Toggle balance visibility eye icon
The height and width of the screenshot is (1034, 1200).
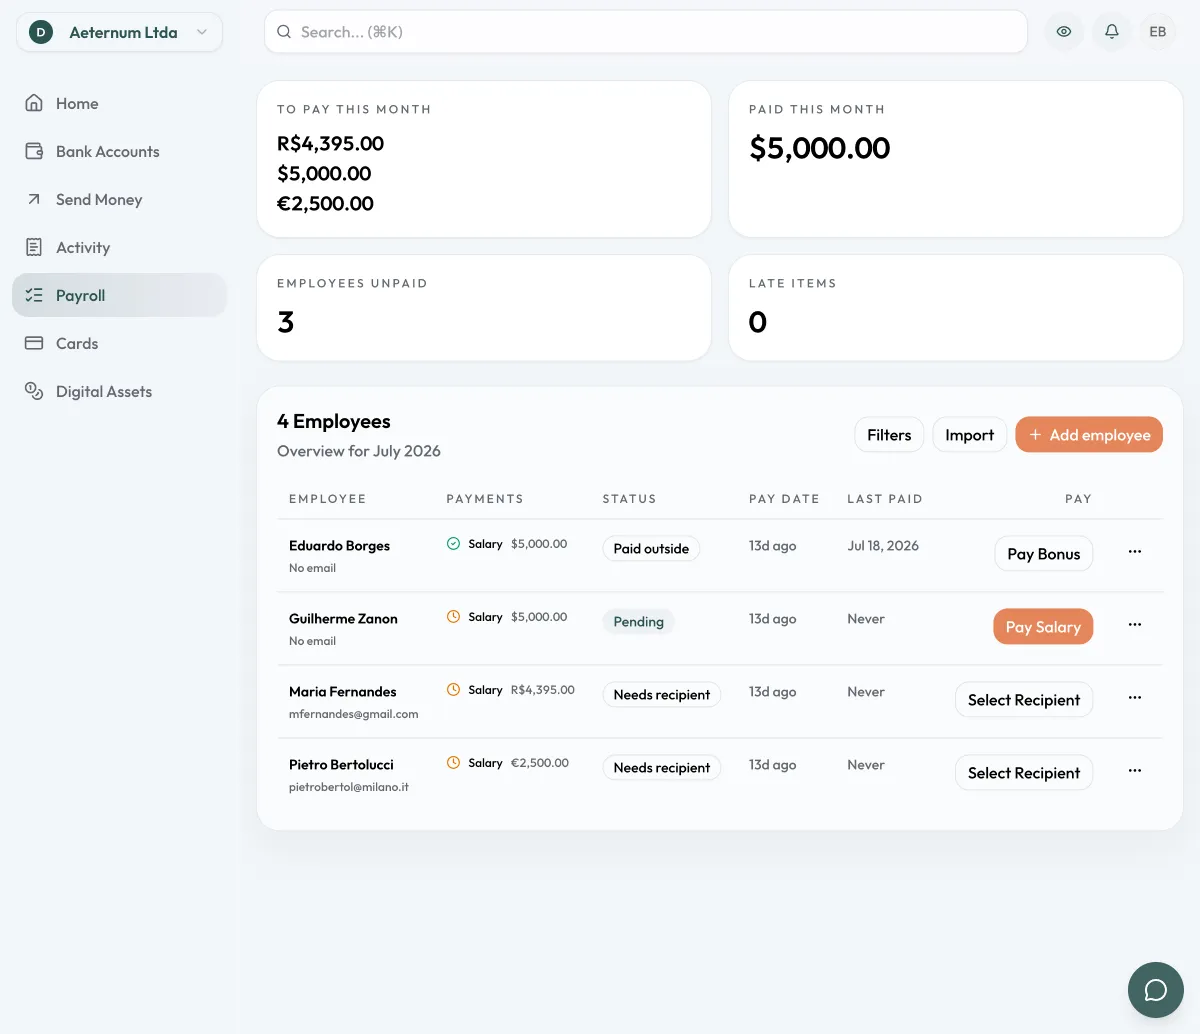[x=1064, y=32]
